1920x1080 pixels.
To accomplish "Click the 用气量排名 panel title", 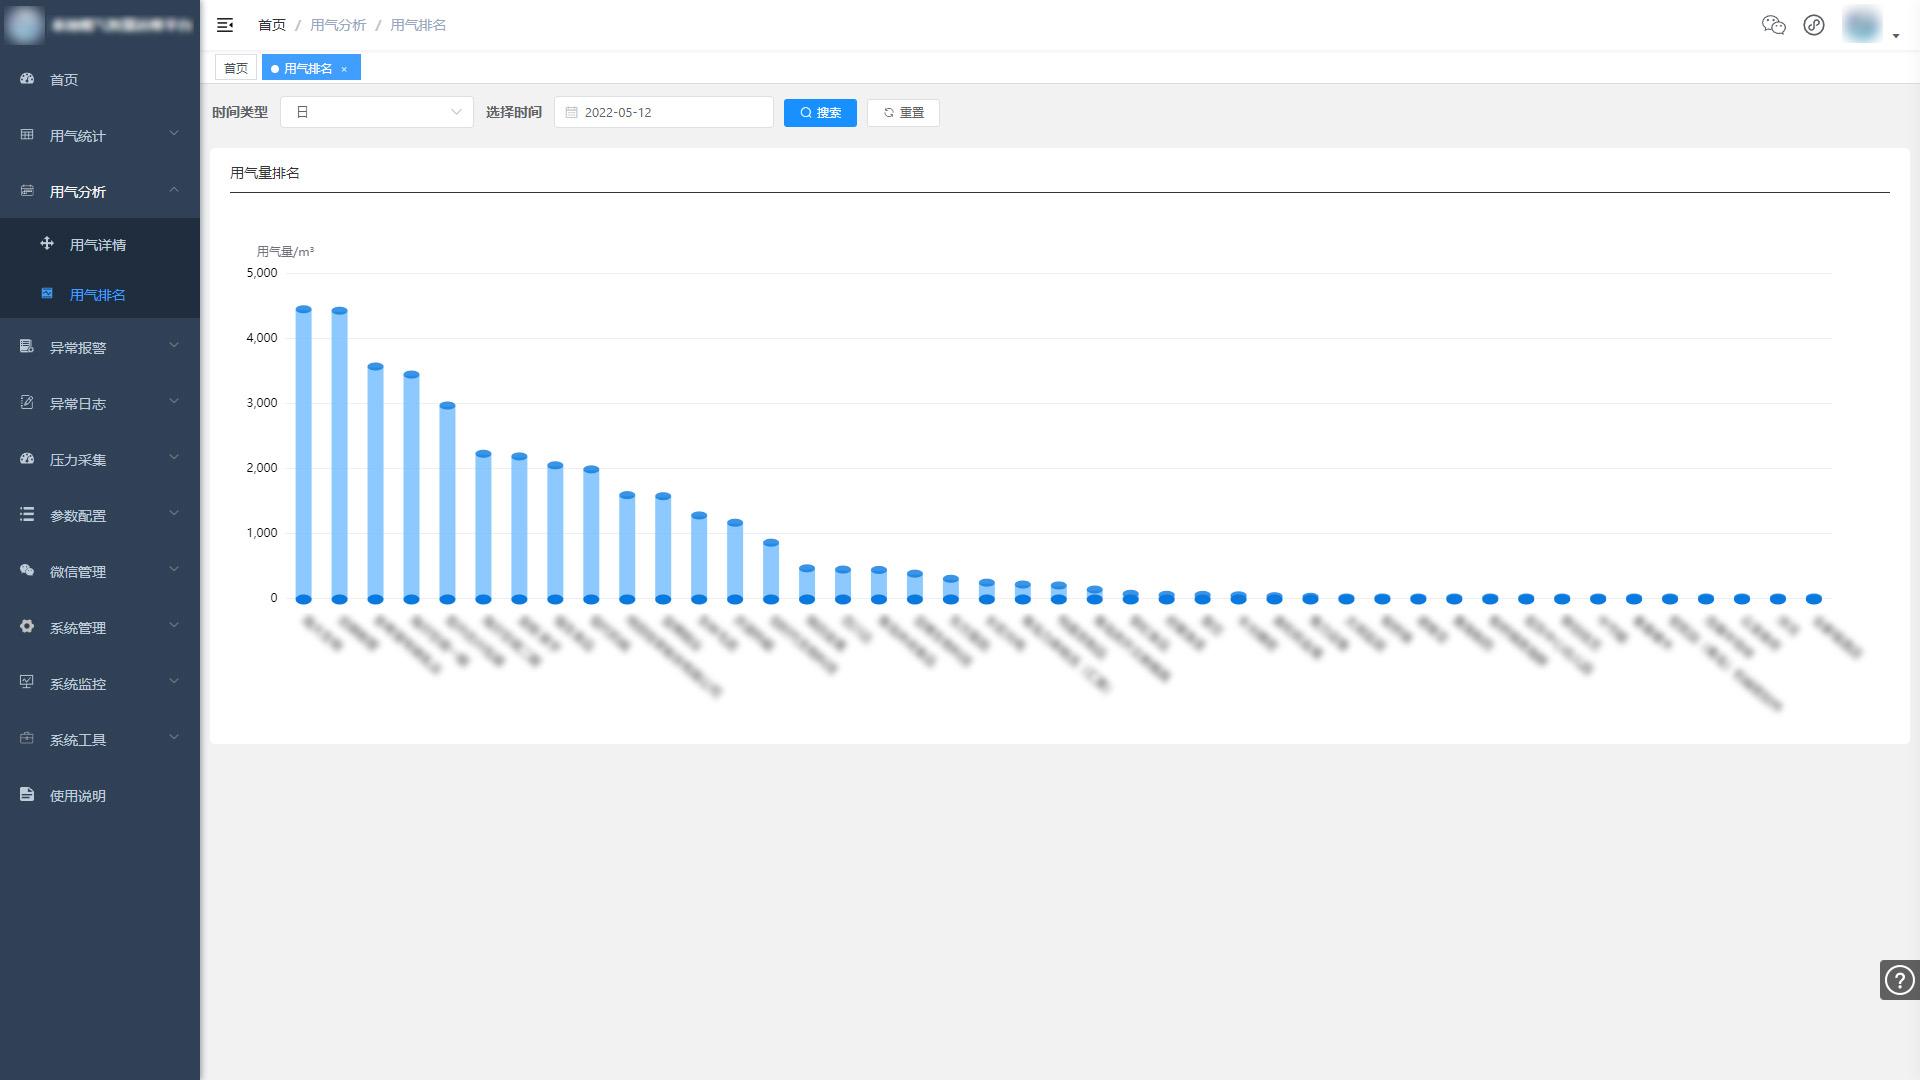I will click(x=265, y=173).
